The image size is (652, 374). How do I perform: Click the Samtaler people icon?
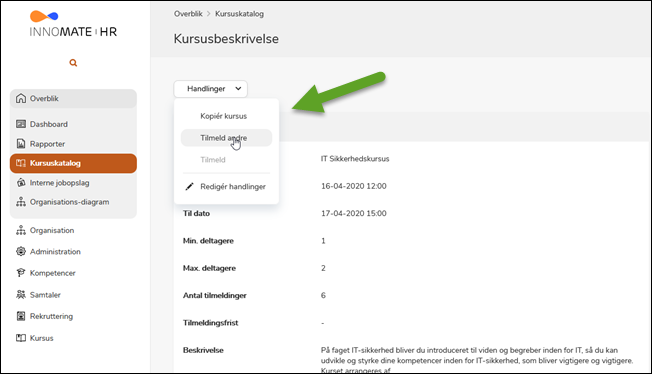[21, 295]
